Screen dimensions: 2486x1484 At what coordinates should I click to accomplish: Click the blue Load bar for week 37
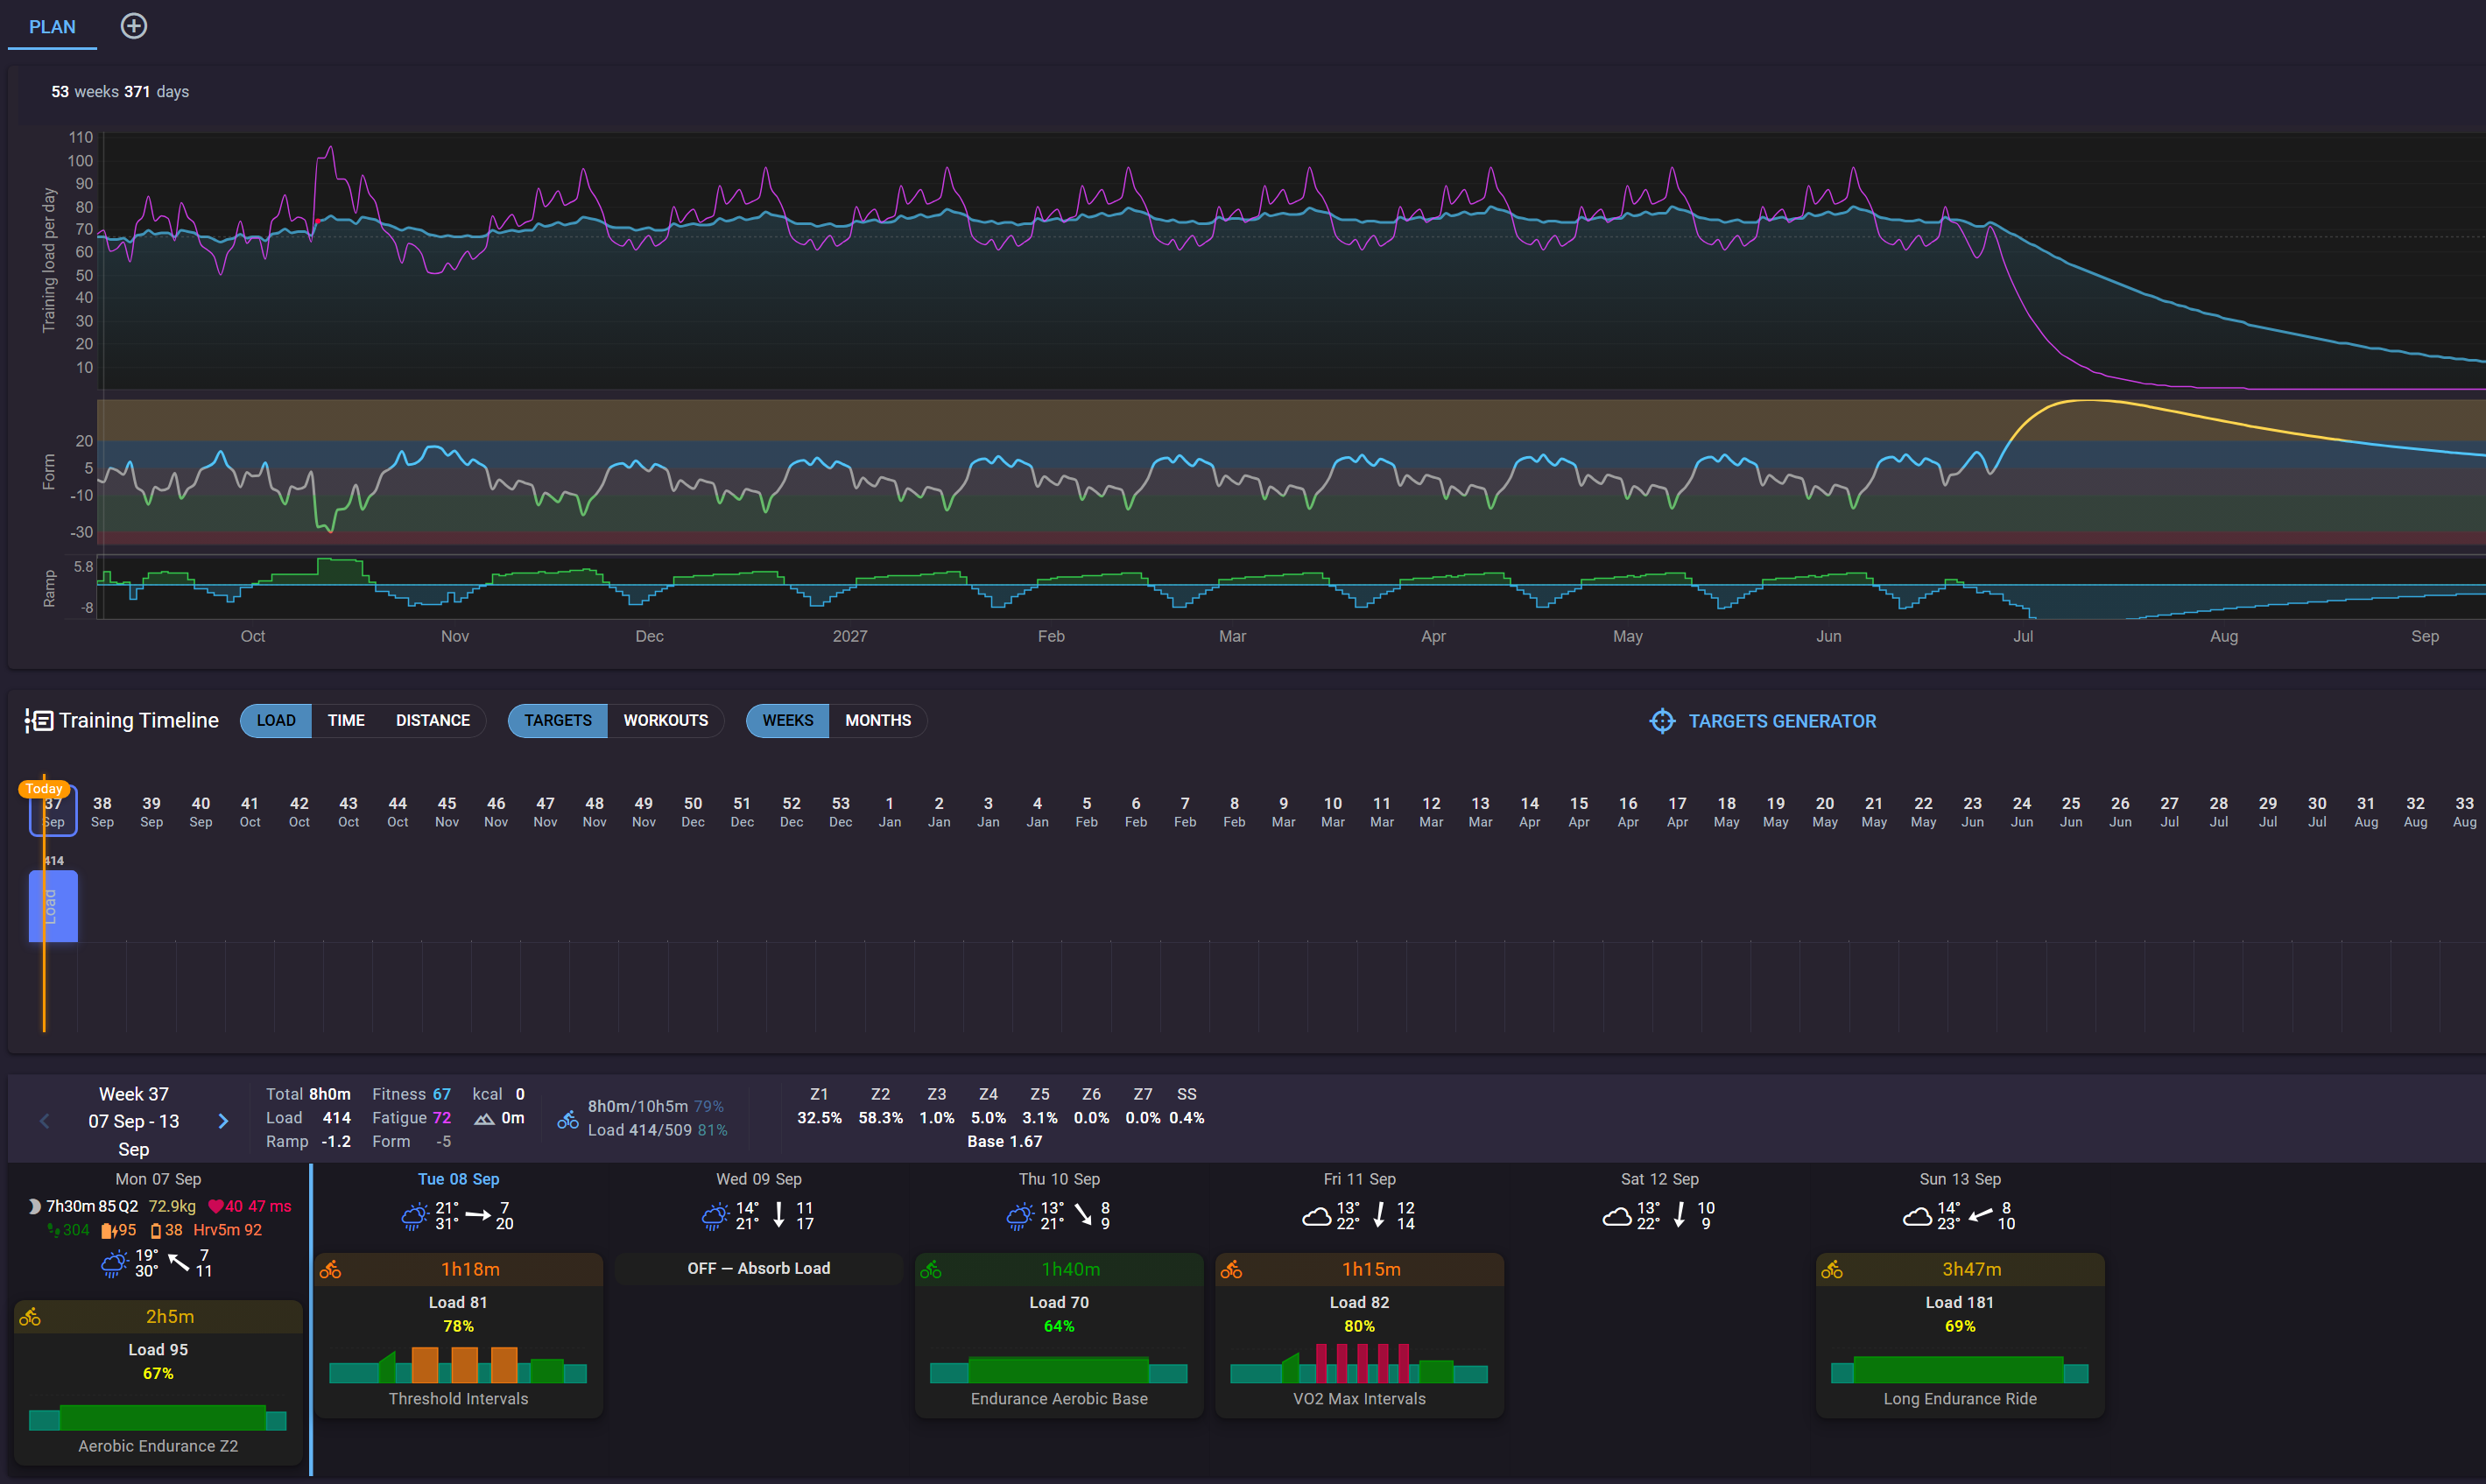53,905
